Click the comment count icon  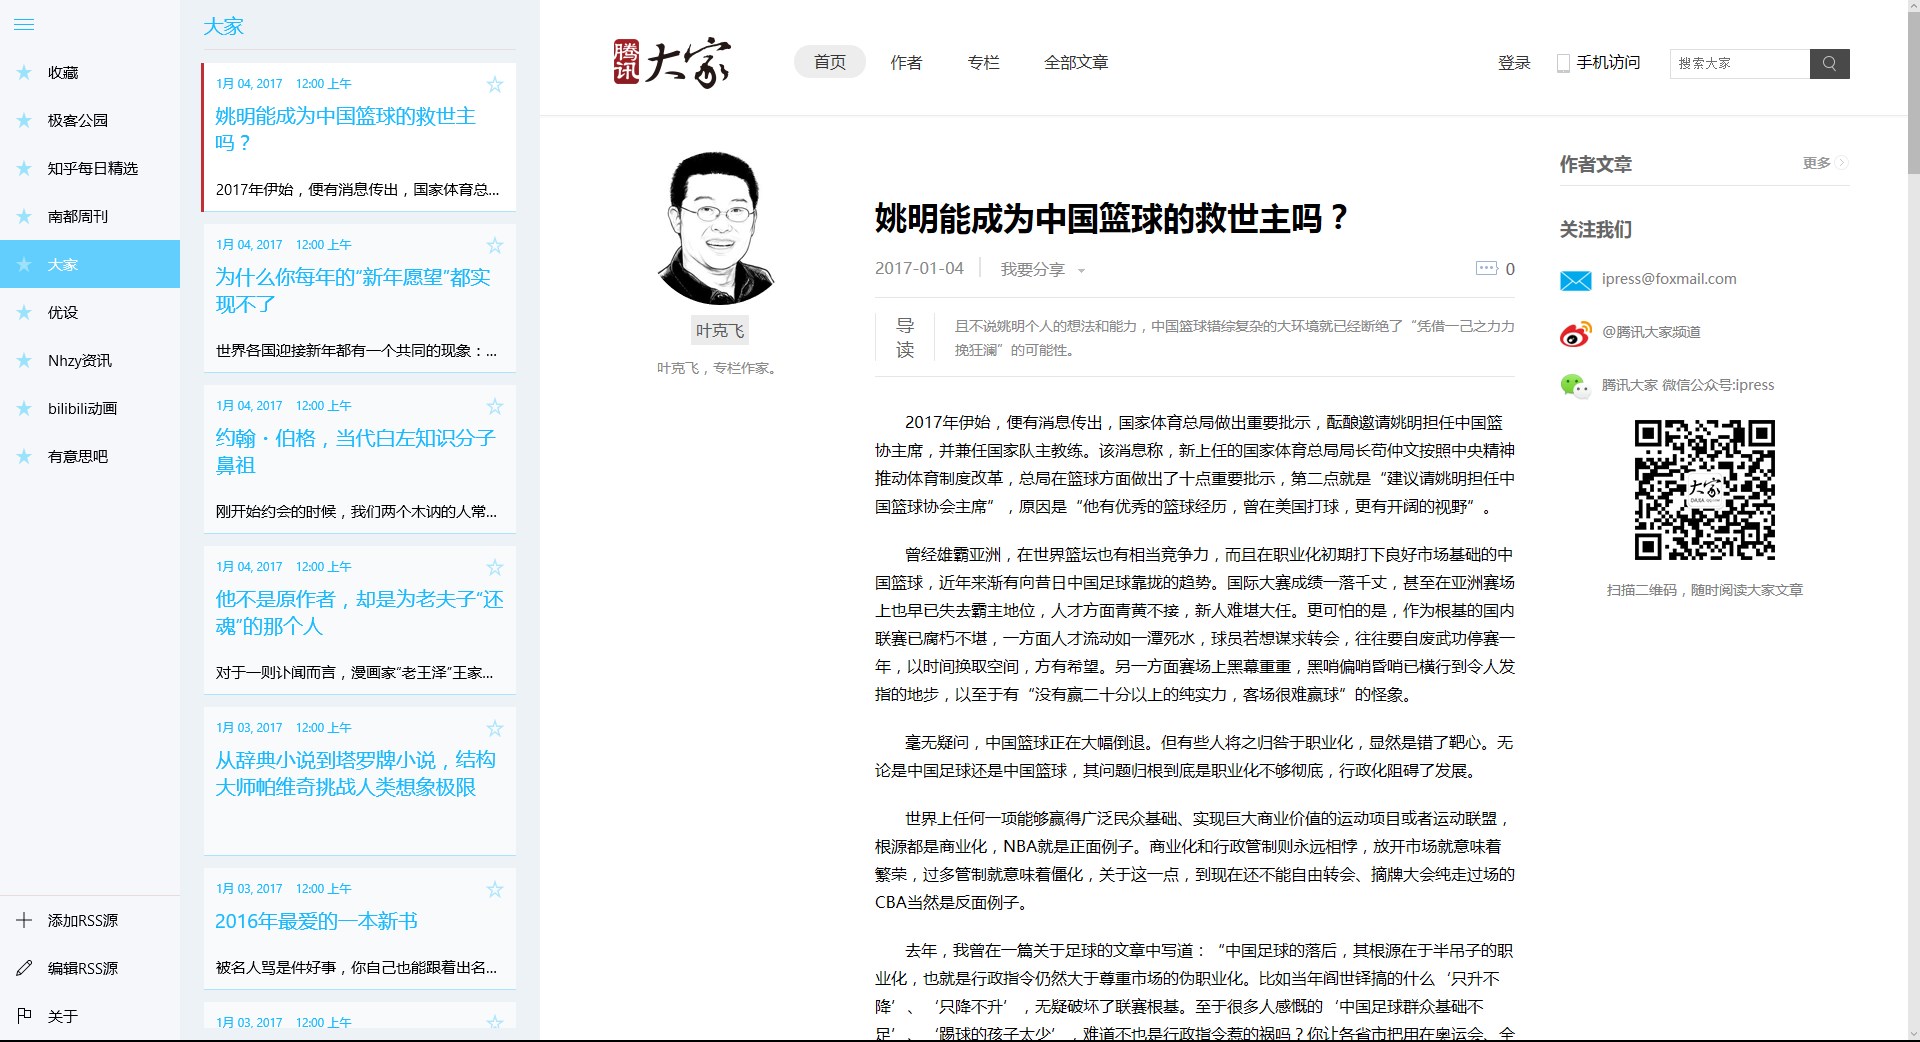click(x=1487, y=268)
